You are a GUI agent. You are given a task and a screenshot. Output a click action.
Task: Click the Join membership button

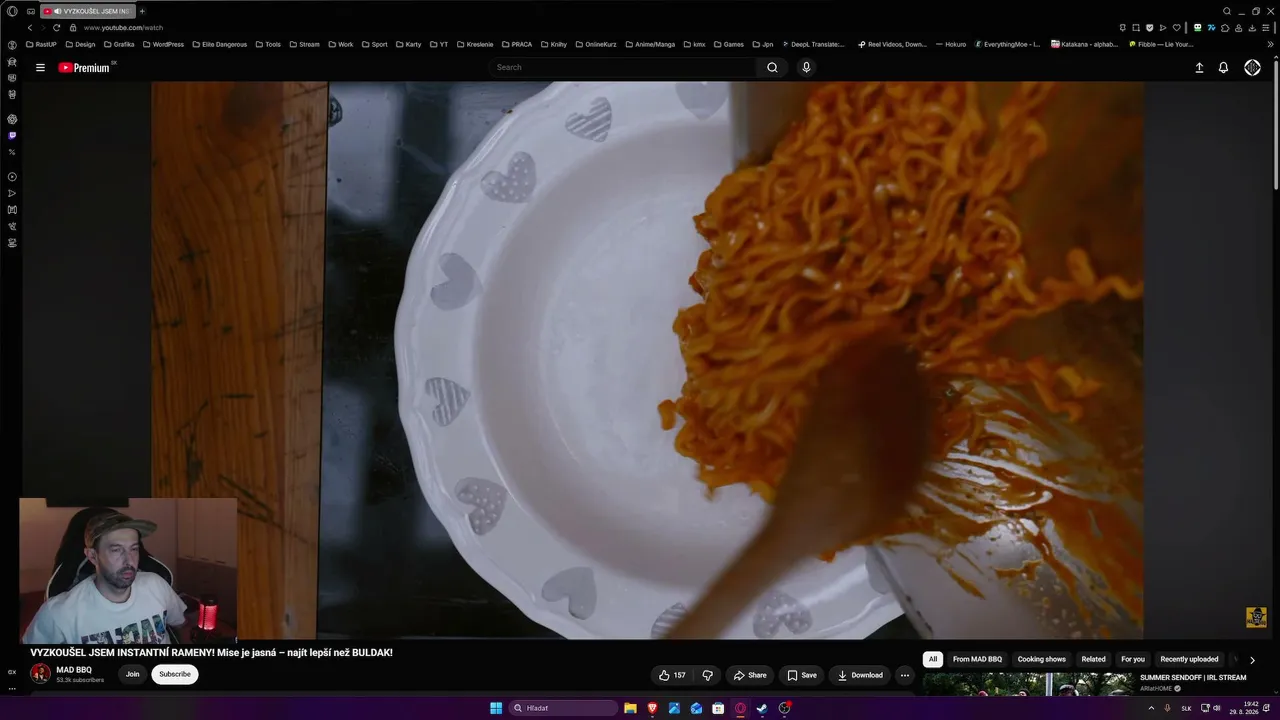click(132, 675)
